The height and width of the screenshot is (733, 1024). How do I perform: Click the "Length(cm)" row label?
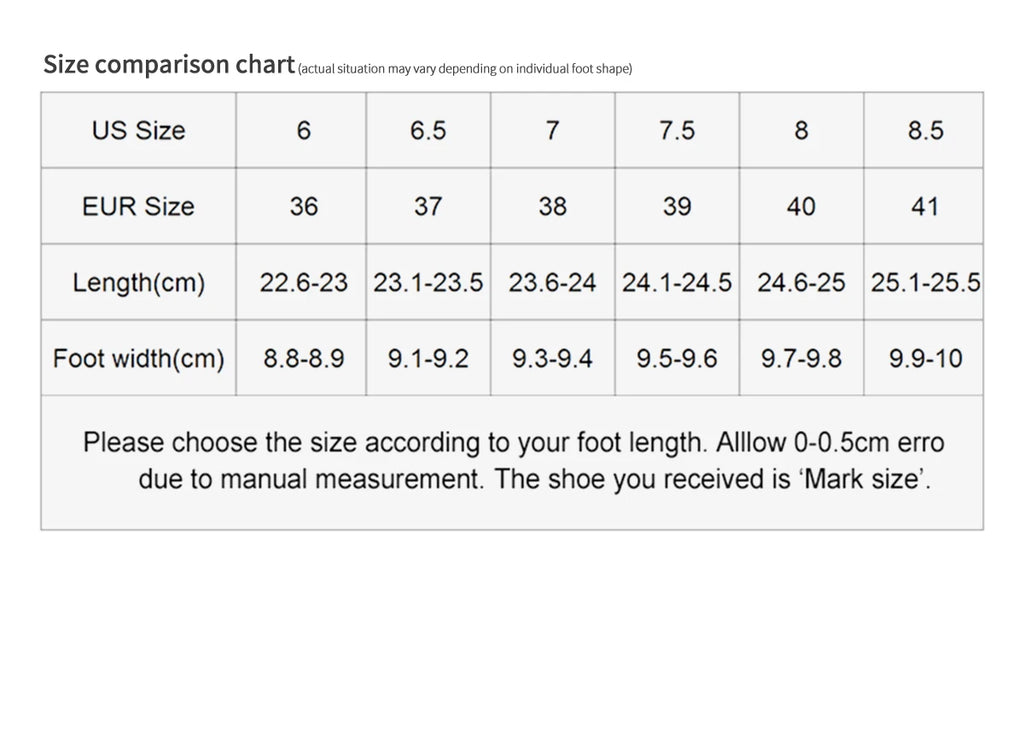point(138,282)
